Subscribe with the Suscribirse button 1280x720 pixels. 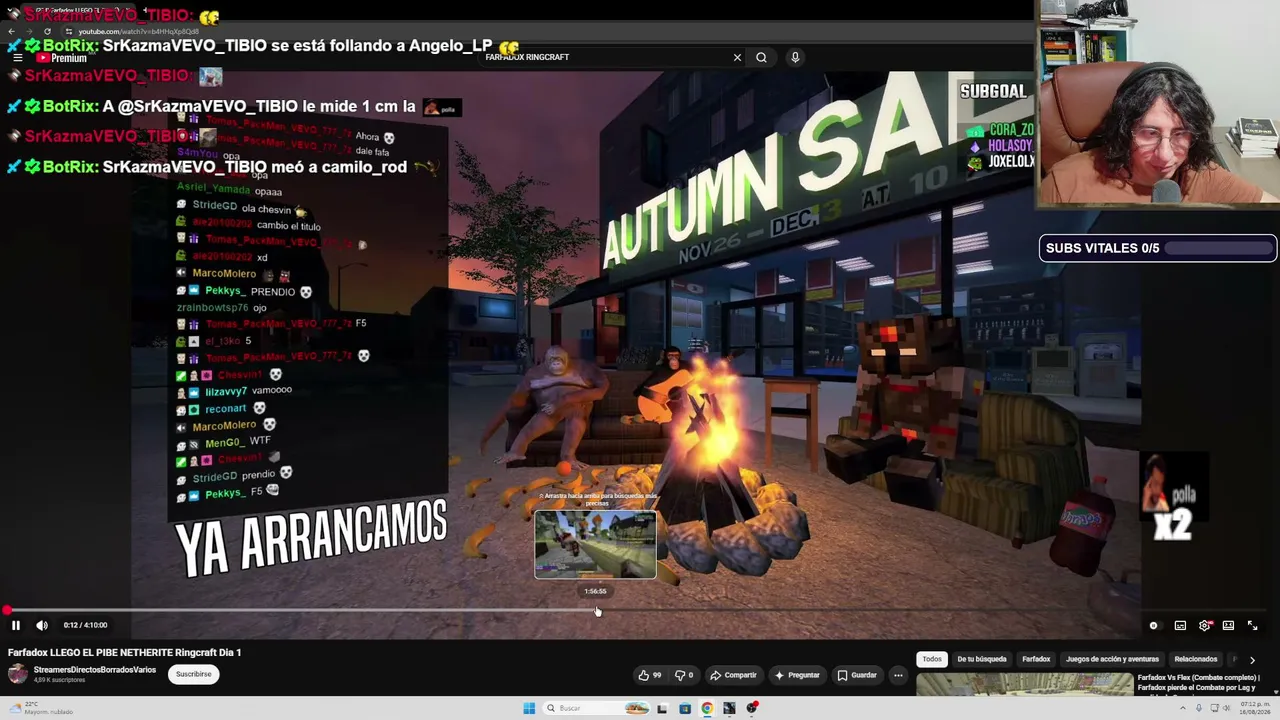click(x=194, y=674)
